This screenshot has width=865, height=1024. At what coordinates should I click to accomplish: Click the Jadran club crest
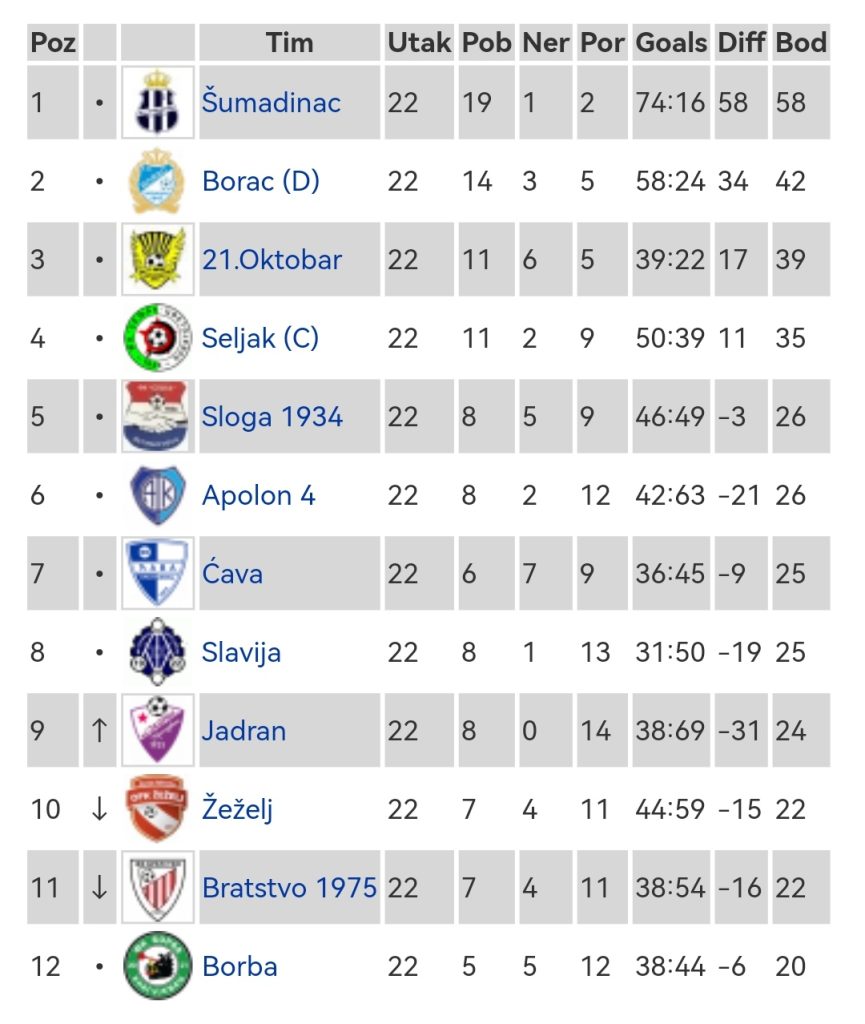pyautogui.click(x=158, y=730)
